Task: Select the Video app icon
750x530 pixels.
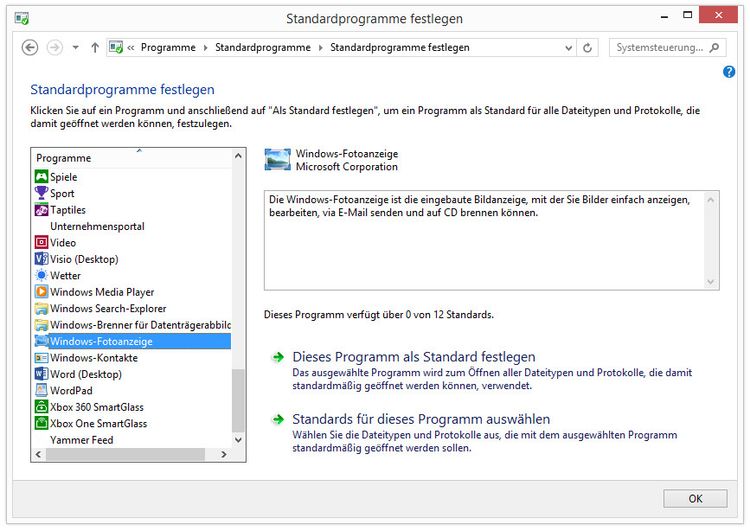Action: click(42, 243)
